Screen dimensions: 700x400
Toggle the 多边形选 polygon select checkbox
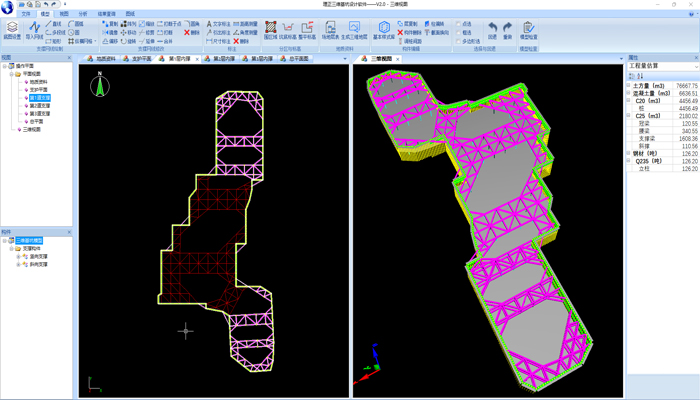point(459,42)
